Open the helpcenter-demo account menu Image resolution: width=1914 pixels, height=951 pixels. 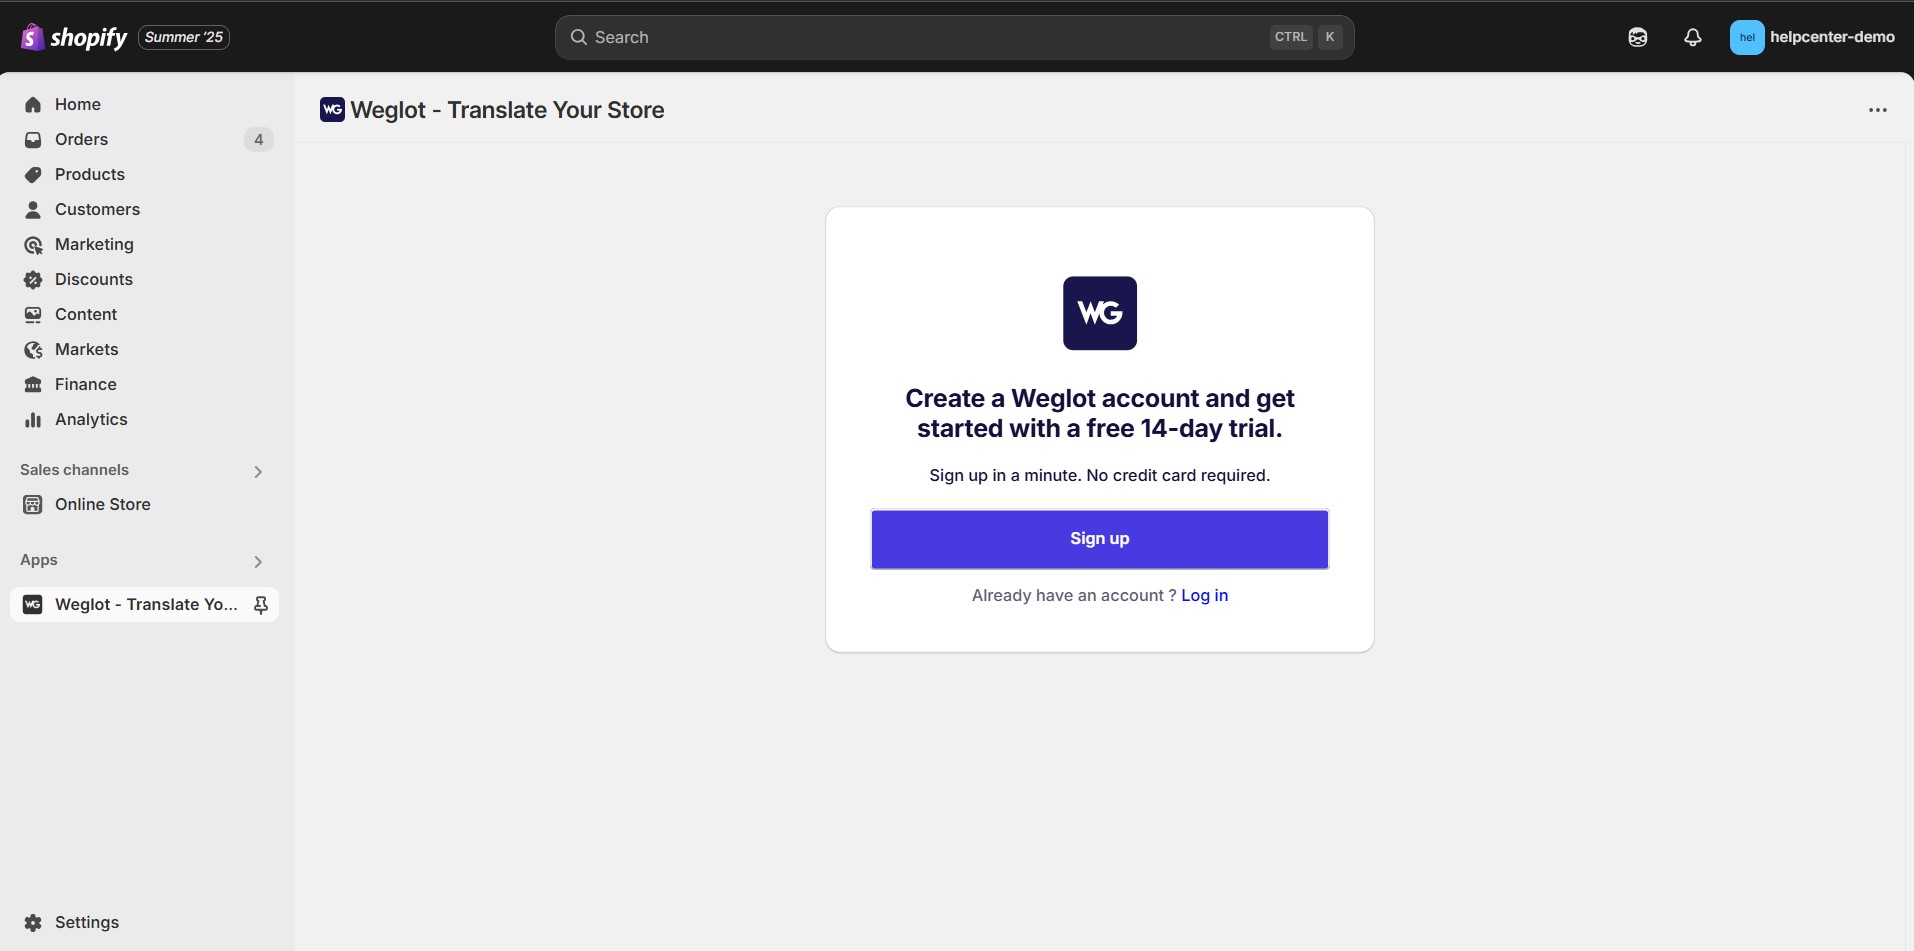(1813, 37)
